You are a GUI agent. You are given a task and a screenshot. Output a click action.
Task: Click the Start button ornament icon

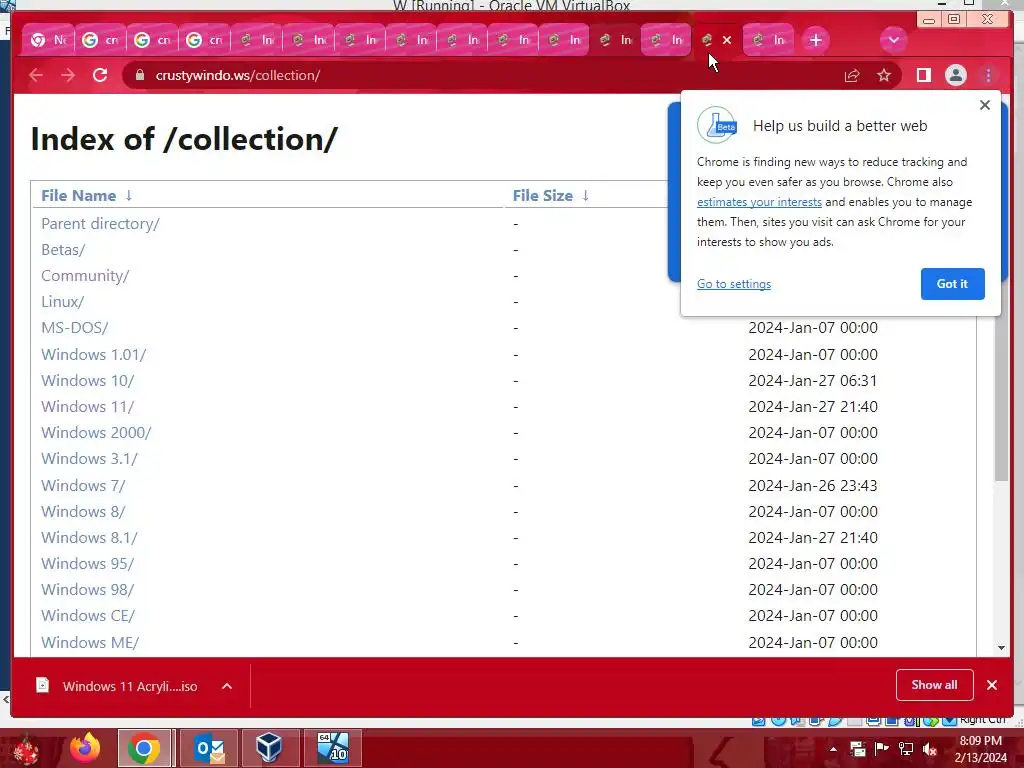pyautogui.click(x=26, y=749)
